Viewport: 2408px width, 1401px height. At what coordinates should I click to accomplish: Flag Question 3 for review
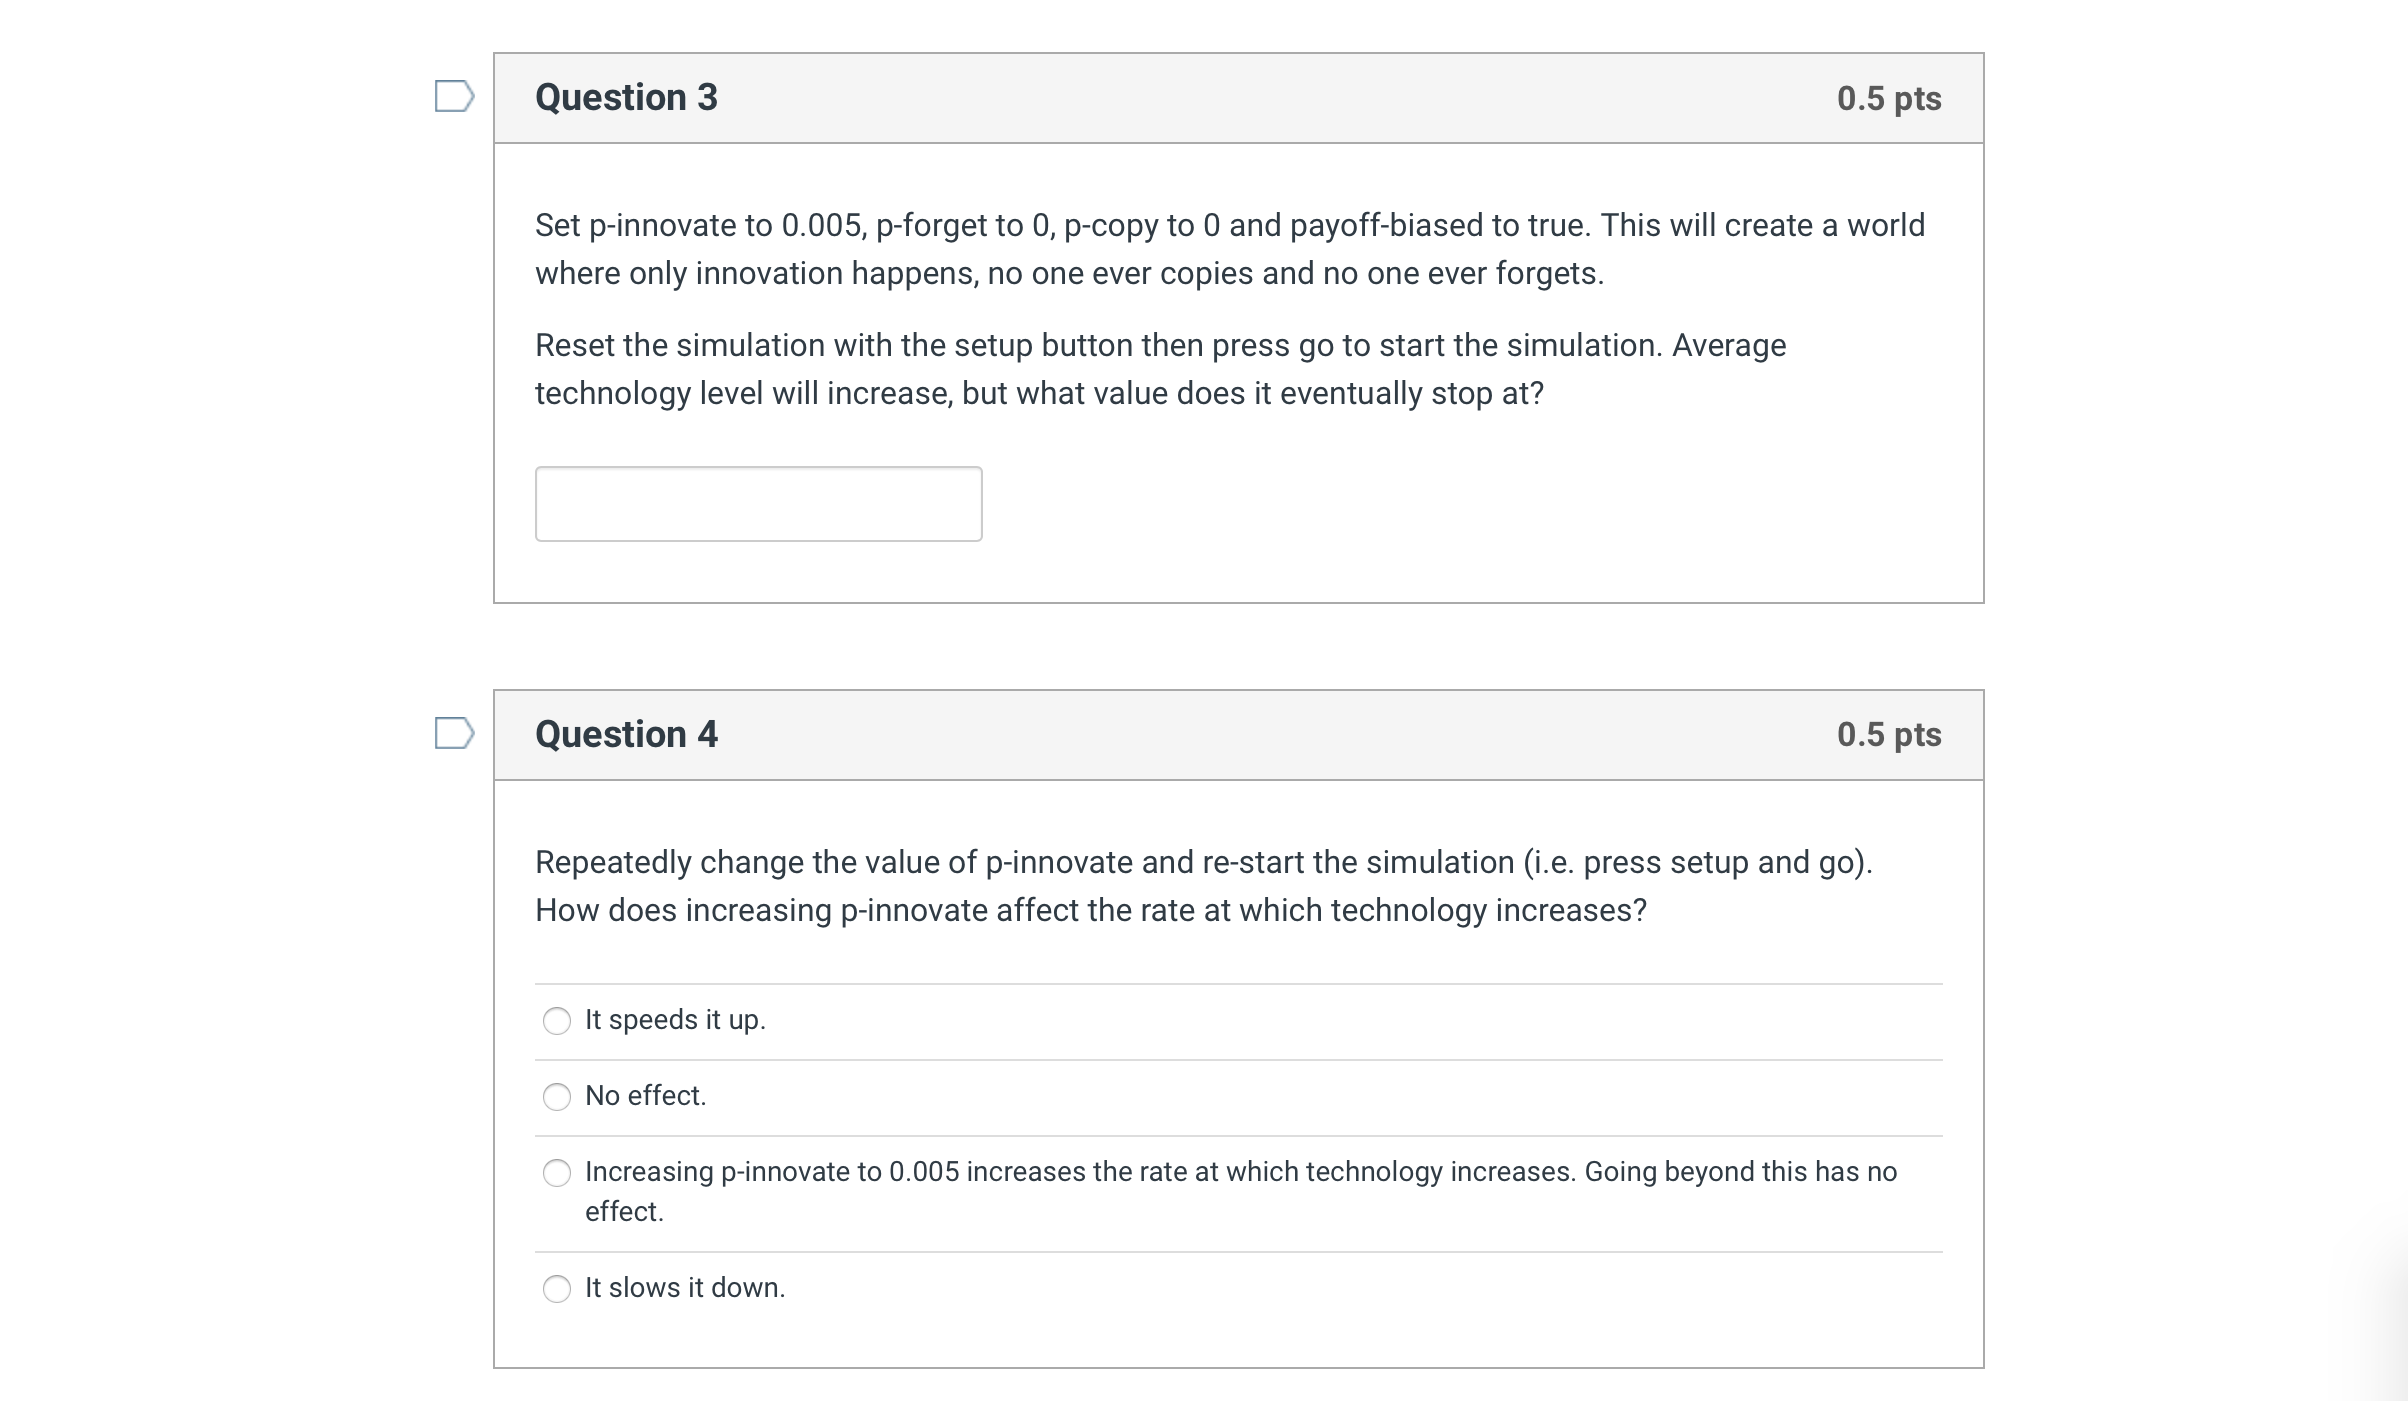[x=454, y=97]
